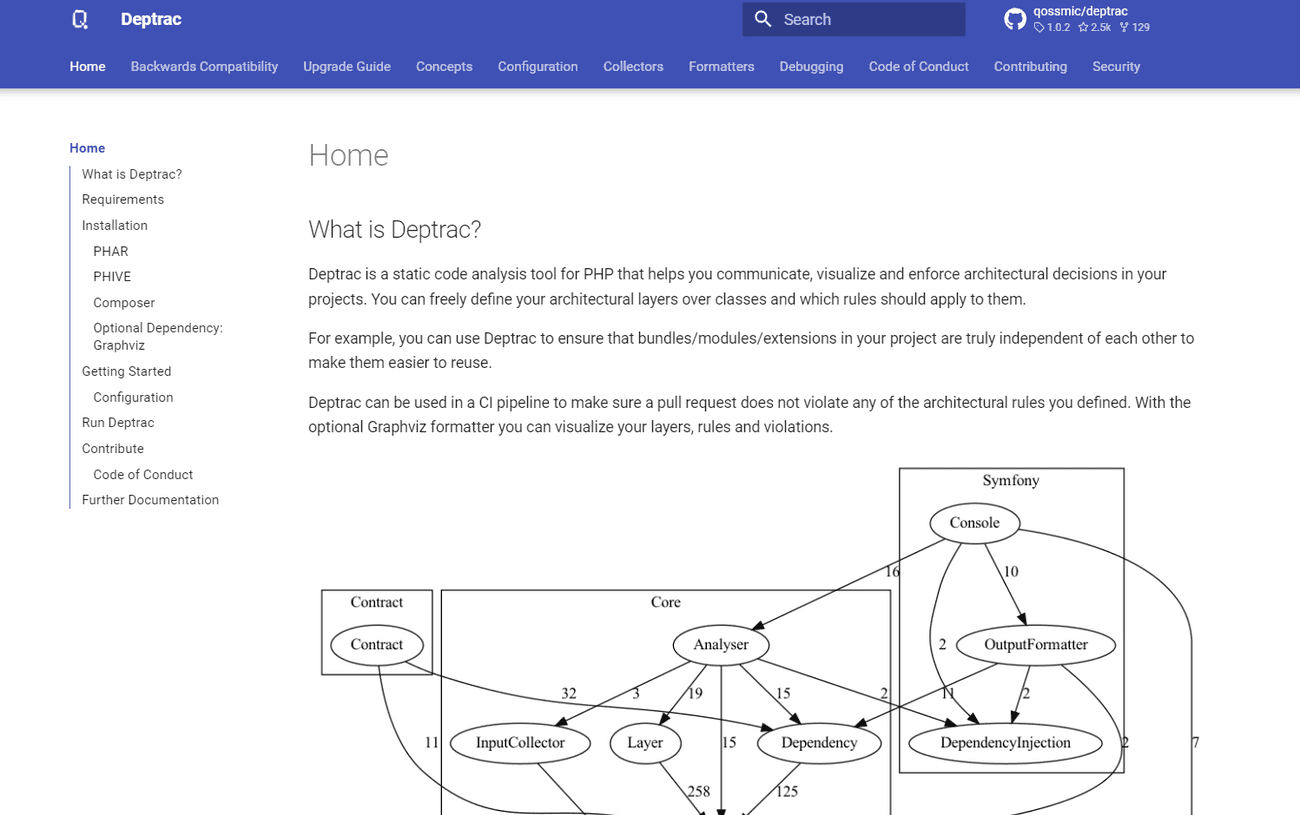The image size is (1300, 815).
Task: Open the GitHub repository icon
Action: [x=1015, y=19]
